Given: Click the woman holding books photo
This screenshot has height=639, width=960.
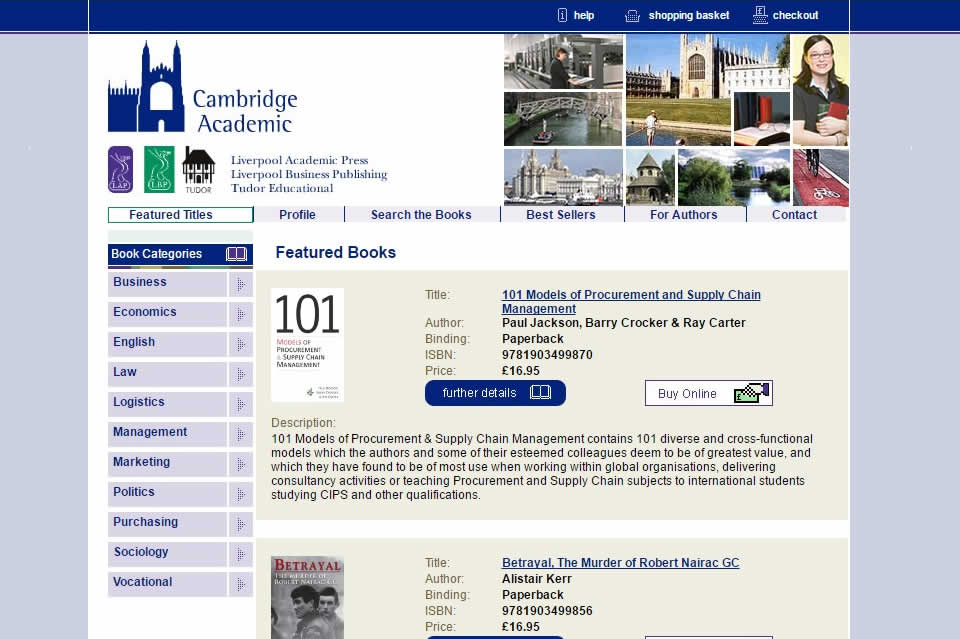Looking at the screenshot, I should point(821,90).
